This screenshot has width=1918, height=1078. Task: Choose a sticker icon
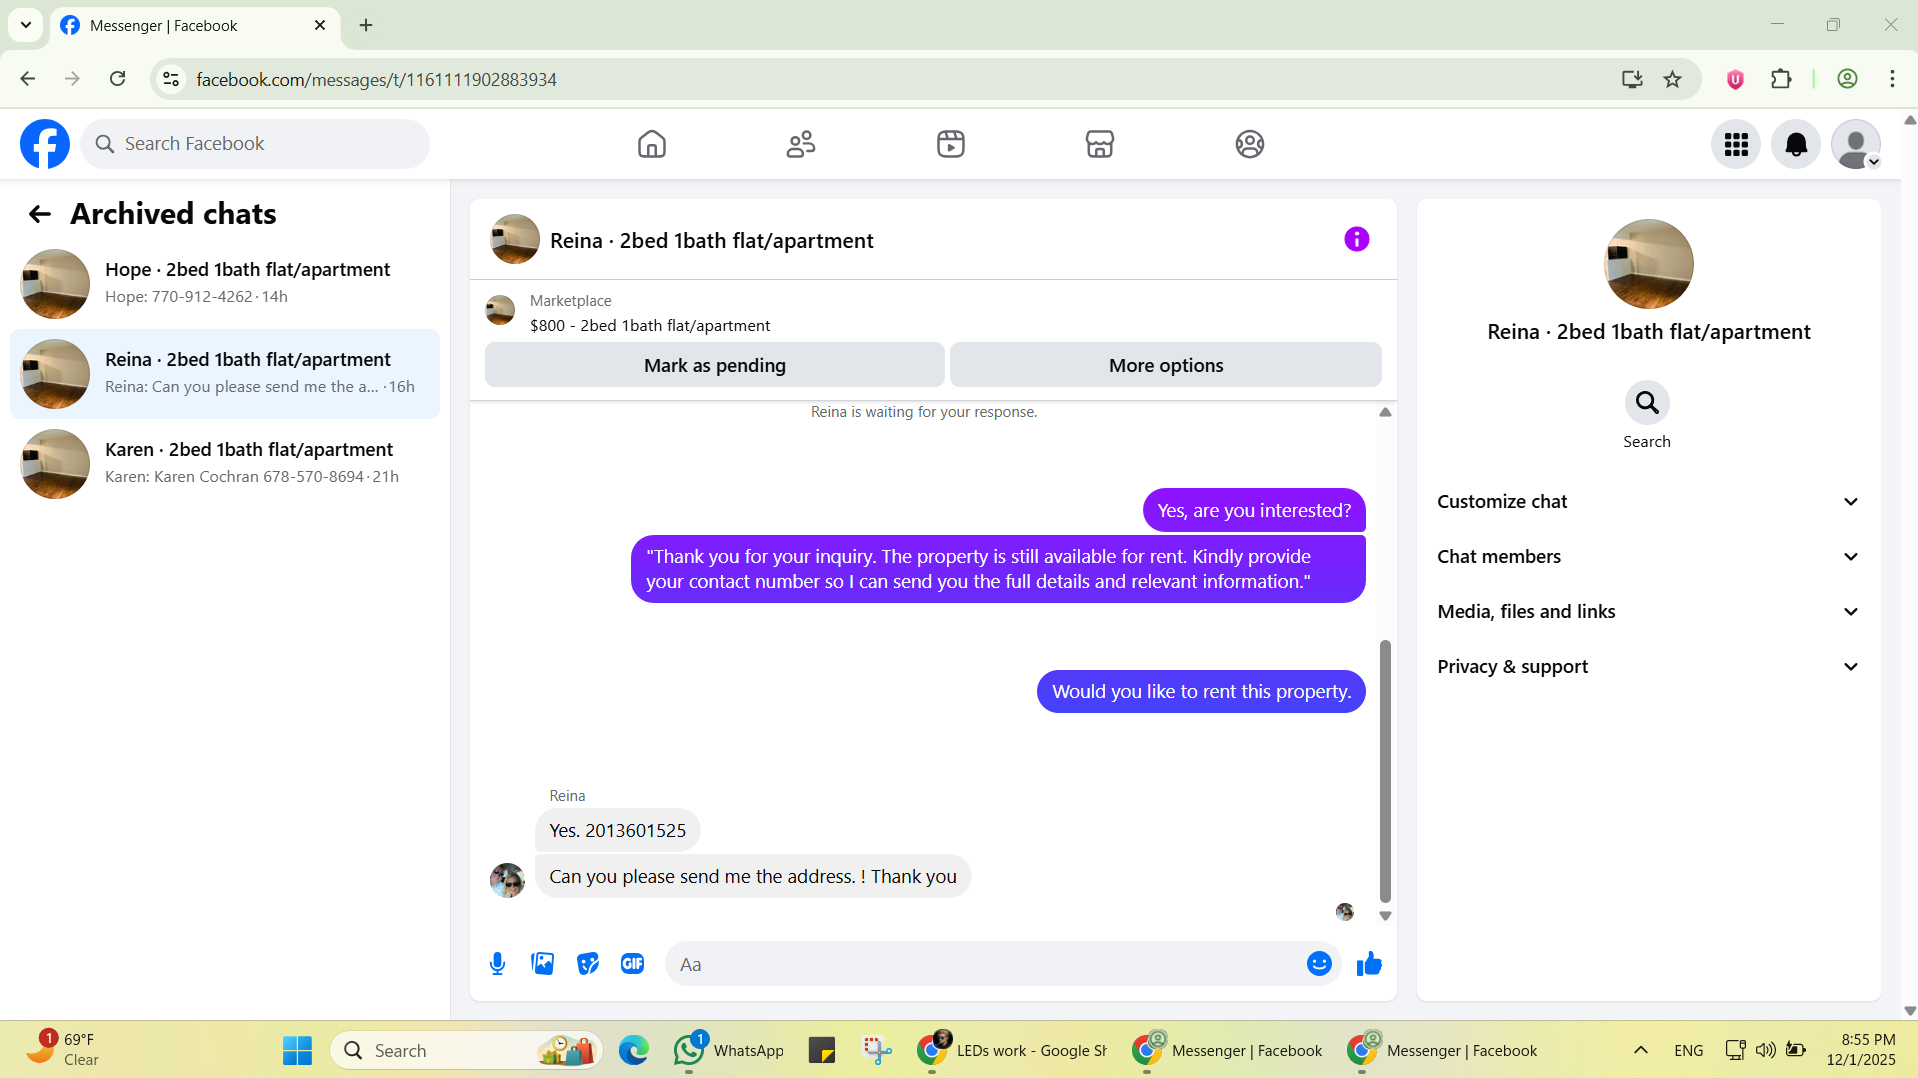(x=588, y=964)
